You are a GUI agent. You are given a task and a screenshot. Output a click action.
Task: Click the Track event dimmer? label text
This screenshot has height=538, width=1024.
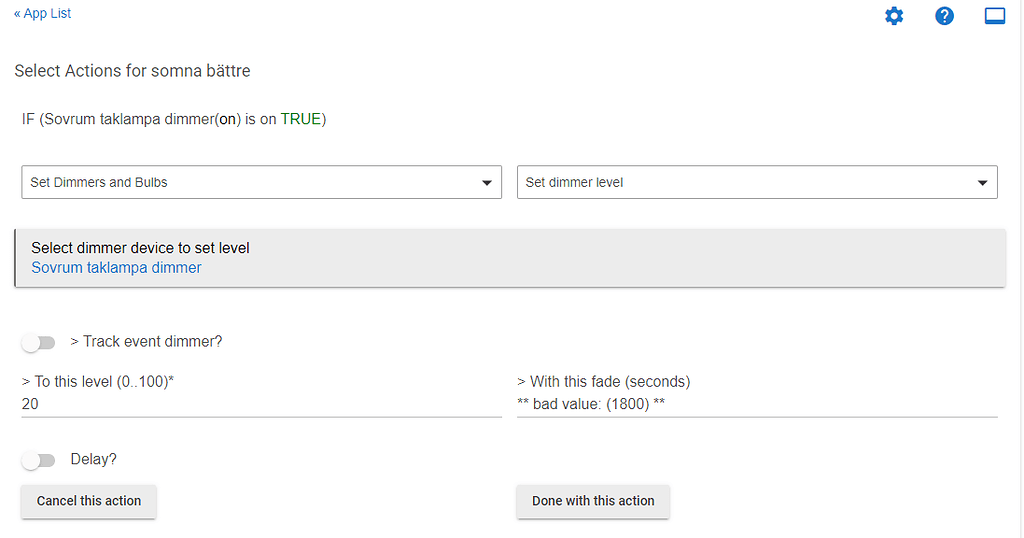146,342
